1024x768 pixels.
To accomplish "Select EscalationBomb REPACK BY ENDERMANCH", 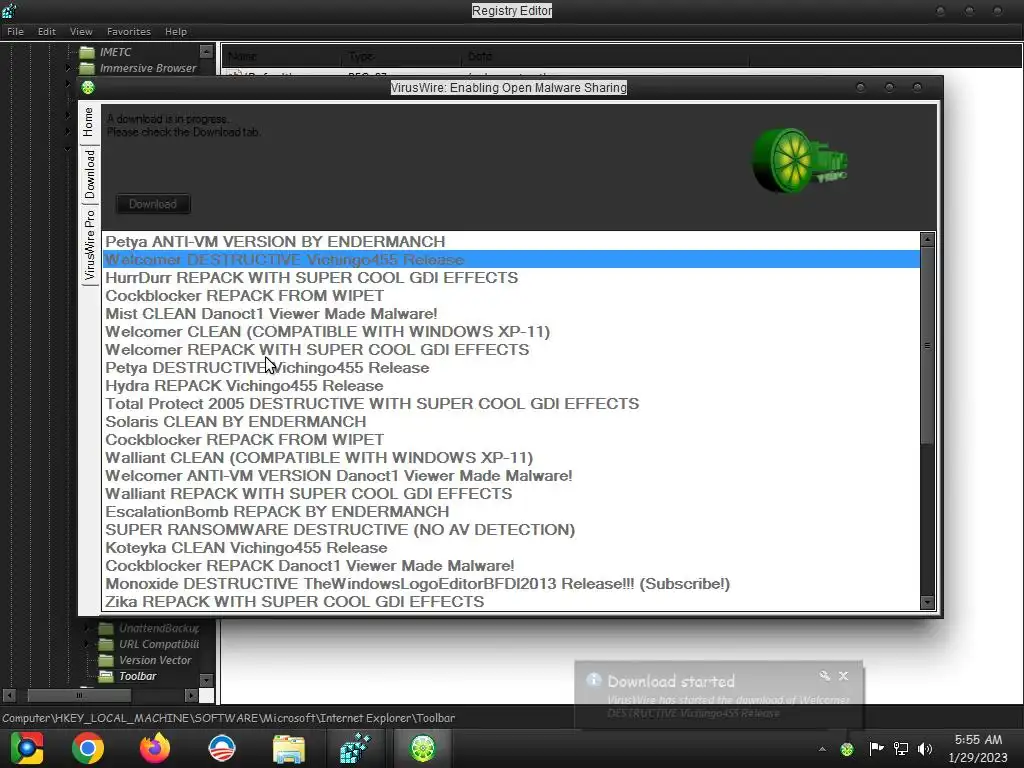I will tap(511, 512).
